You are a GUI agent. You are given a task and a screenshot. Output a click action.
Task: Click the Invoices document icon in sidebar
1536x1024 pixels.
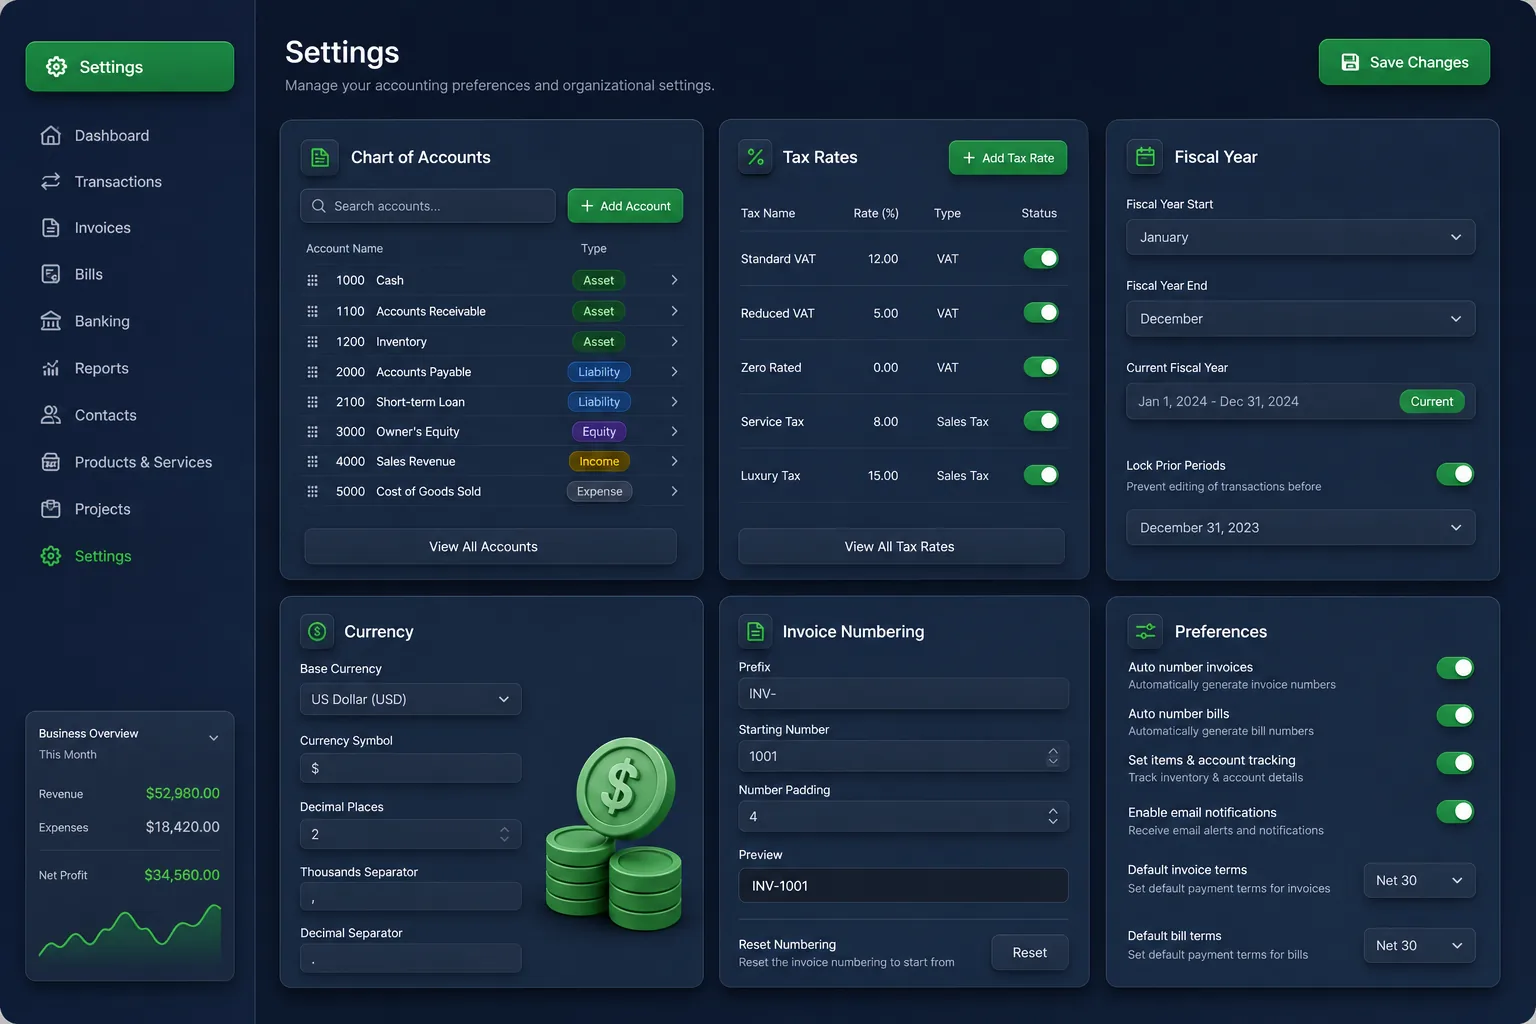(x=51, y=227)
